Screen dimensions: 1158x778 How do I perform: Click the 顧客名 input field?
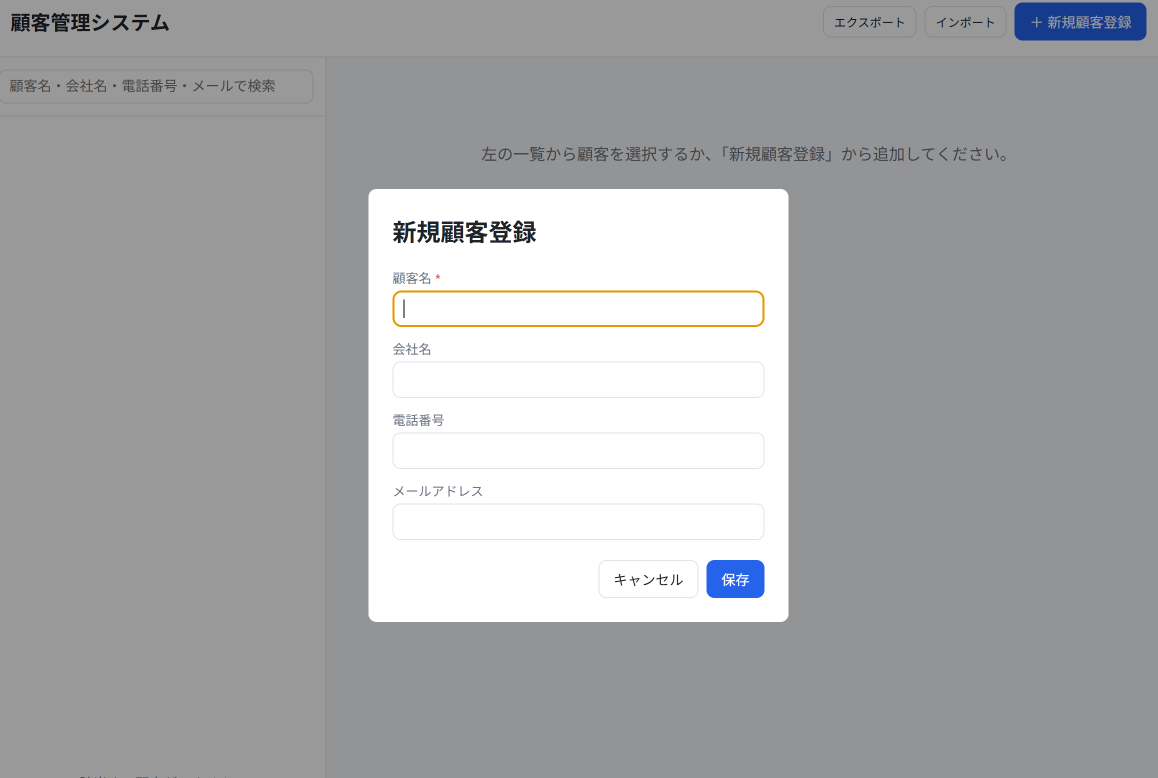[578, 309]
